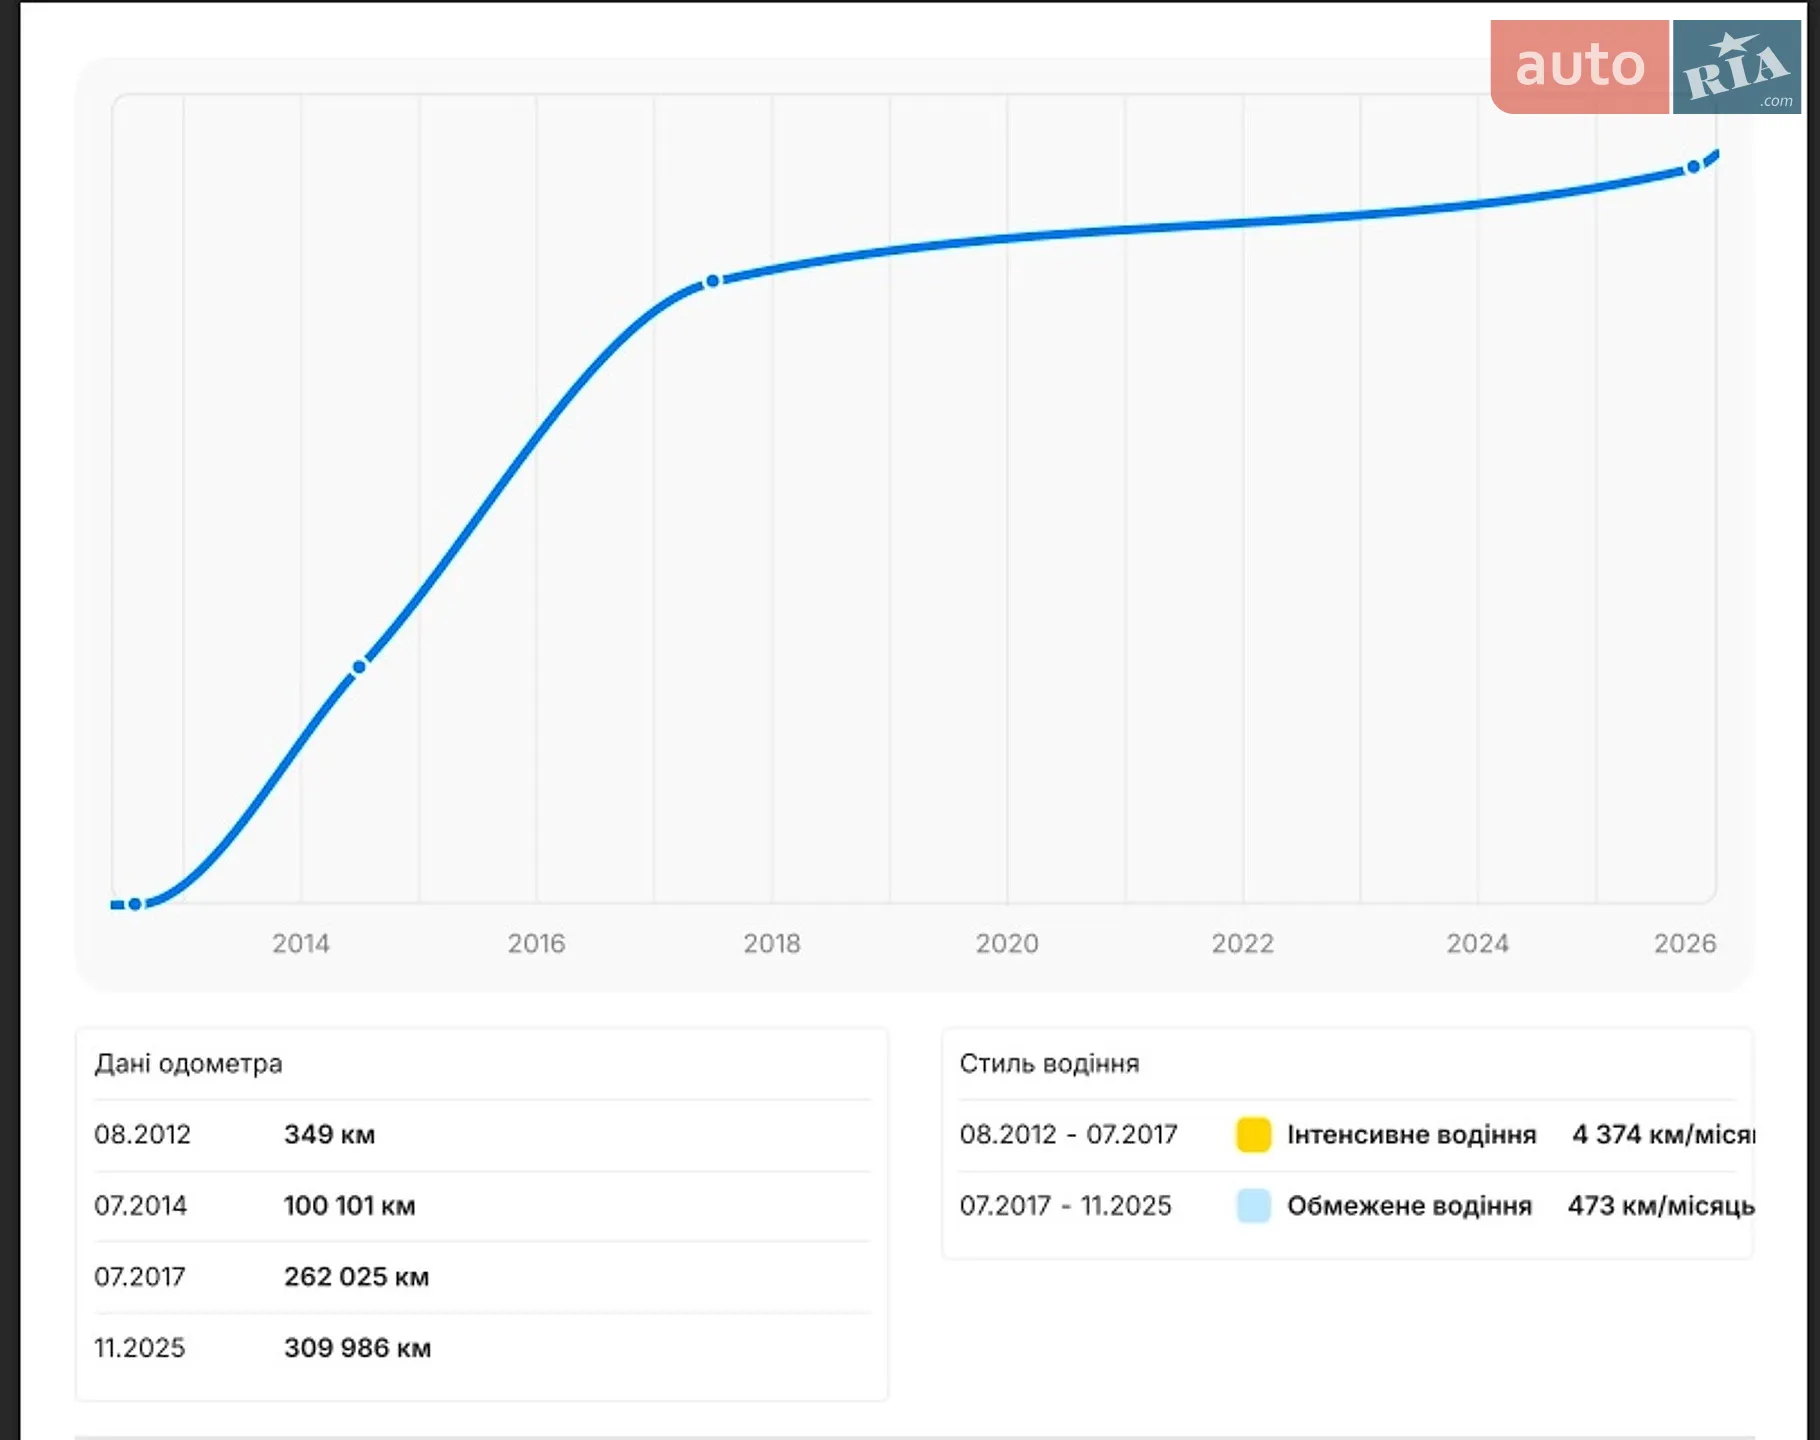1820x1440 pixels.
Task: Click the 2014 axis label
Action: point(301,943)
